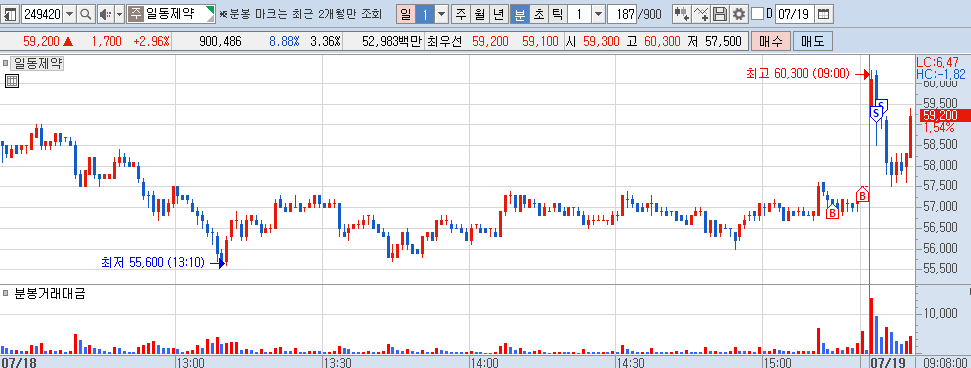Save chart with floppy disk icon
971x368 pixels.
click(720, 14)
